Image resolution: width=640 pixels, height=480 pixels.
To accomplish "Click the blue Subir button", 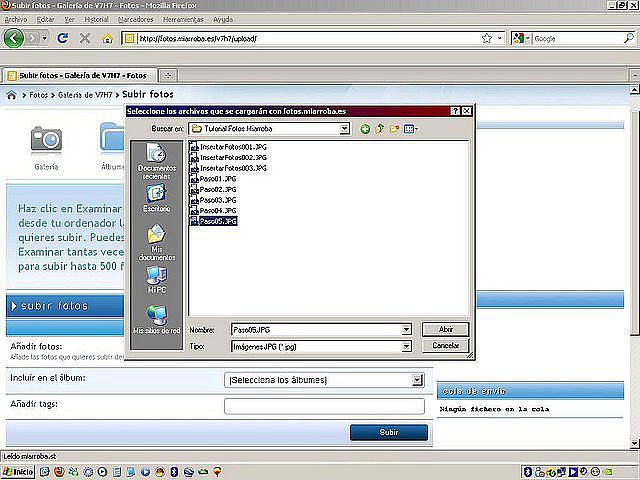I will 389,432.
